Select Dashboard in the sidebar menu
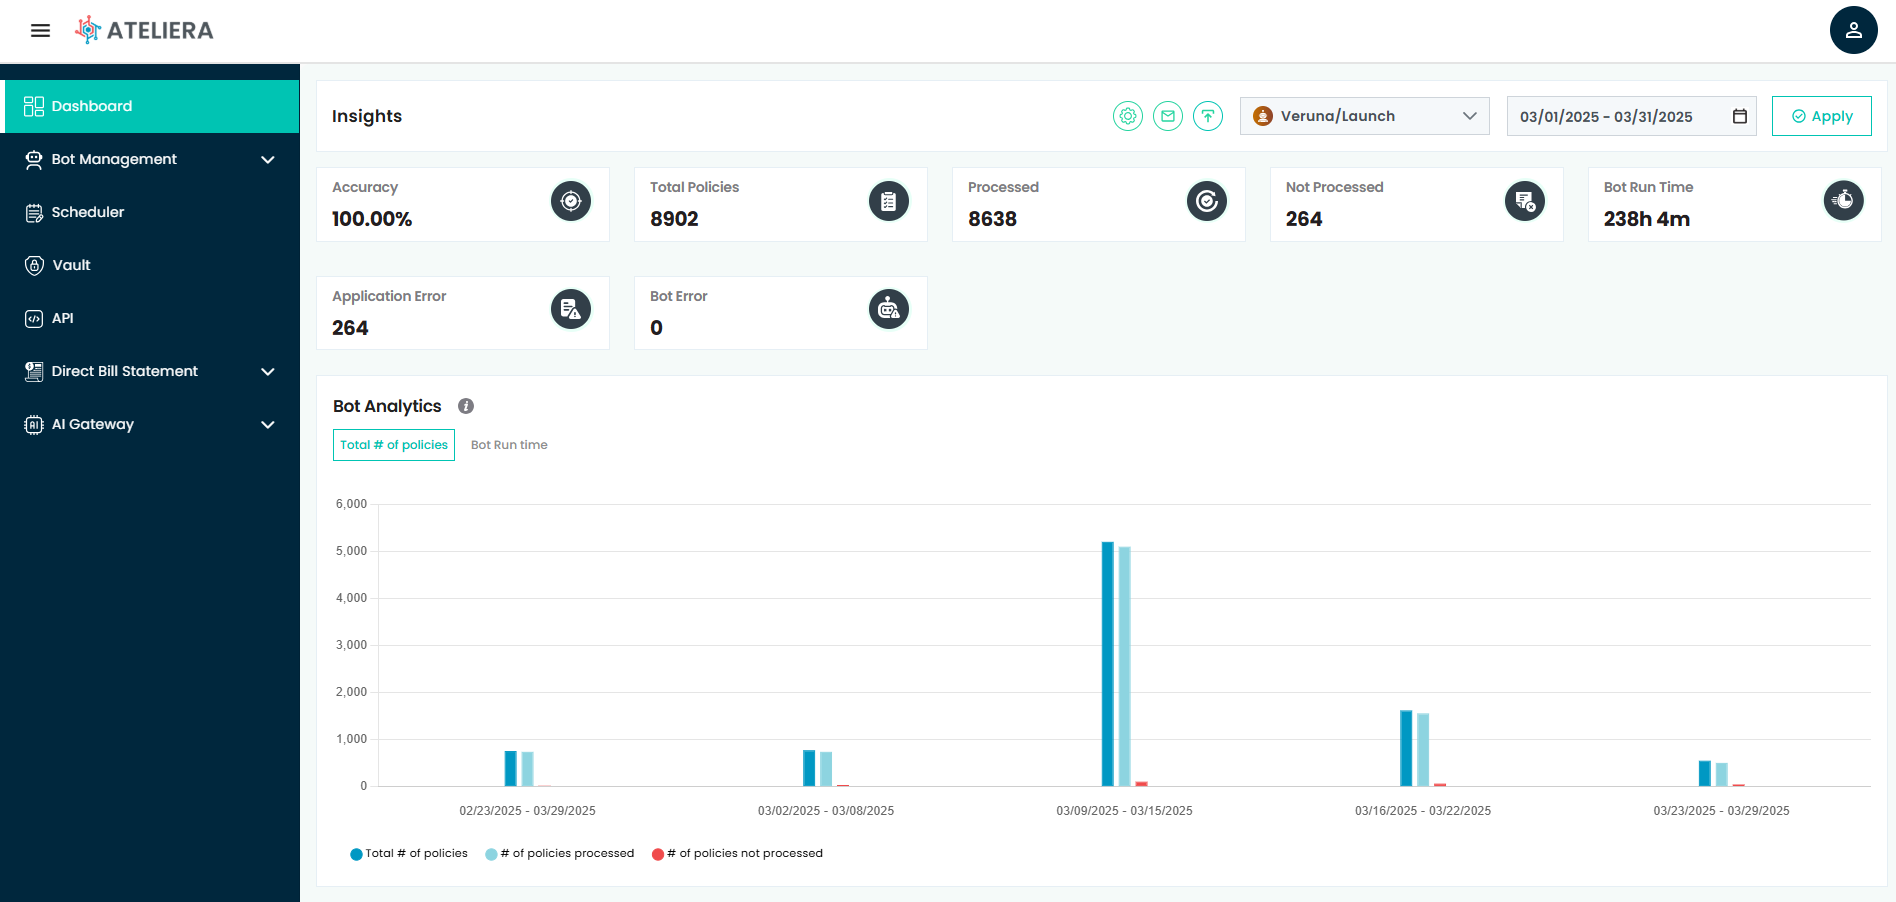Viewport: 1896px width, 902px height. click(91, 106)
